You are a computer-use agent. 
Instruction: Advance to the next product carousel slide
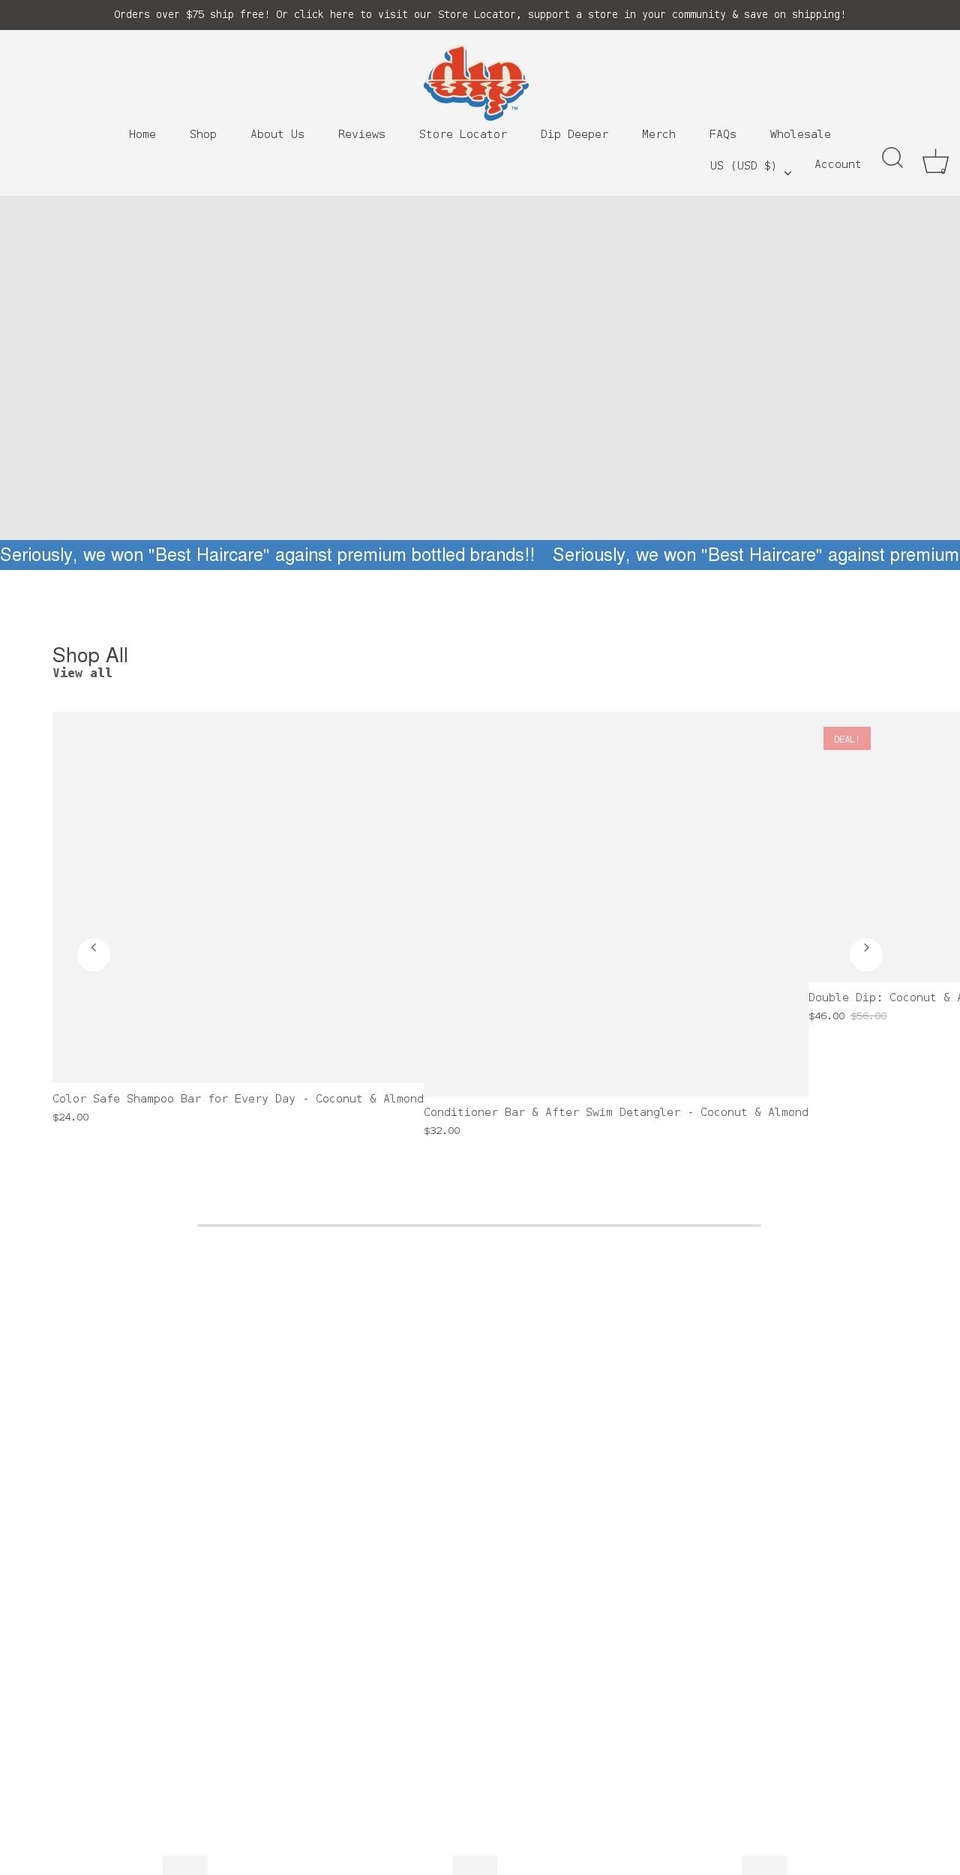(x=866, y=954)
